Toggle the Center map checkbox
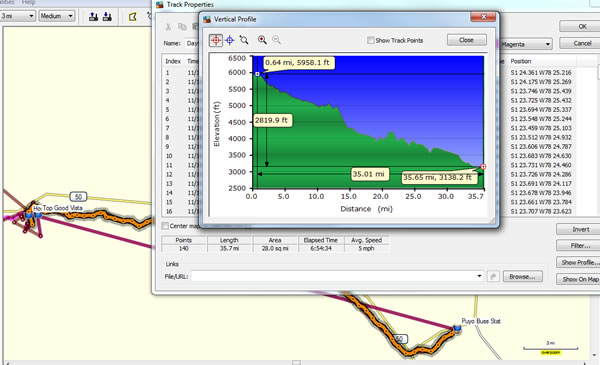This screenshot has width=600, height=365. (x=165, y=226)
